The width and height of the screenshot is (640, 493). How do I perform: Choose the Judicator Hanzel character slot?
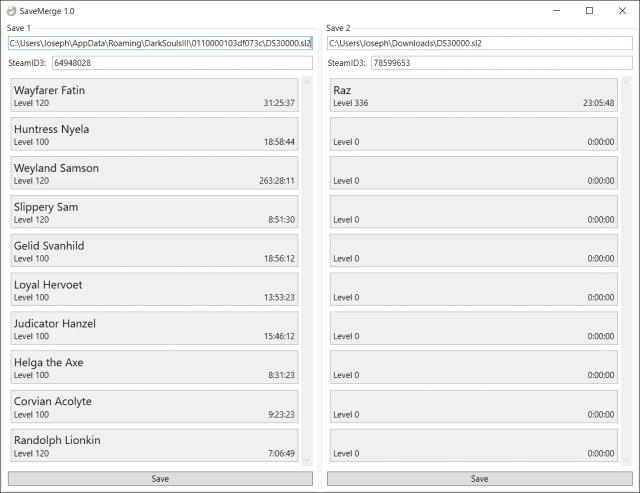[154, 330]
